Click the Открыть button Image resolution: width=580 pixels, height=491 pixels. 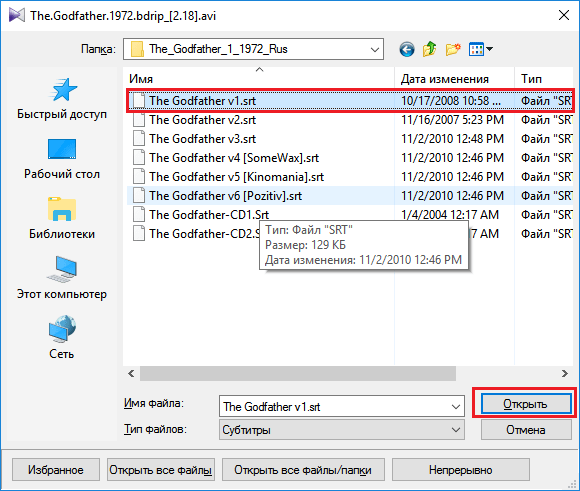pos(525,404)
